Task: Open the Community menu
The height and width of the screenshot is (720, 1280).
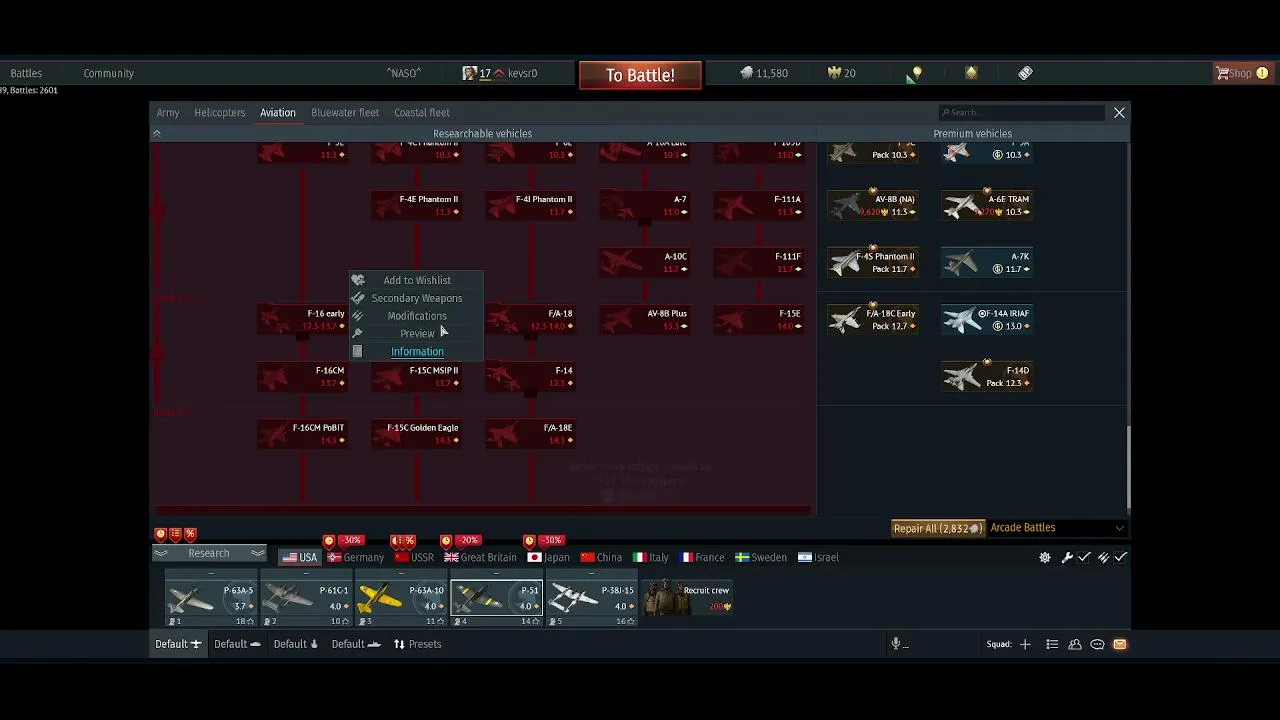Action: [109, 73]
